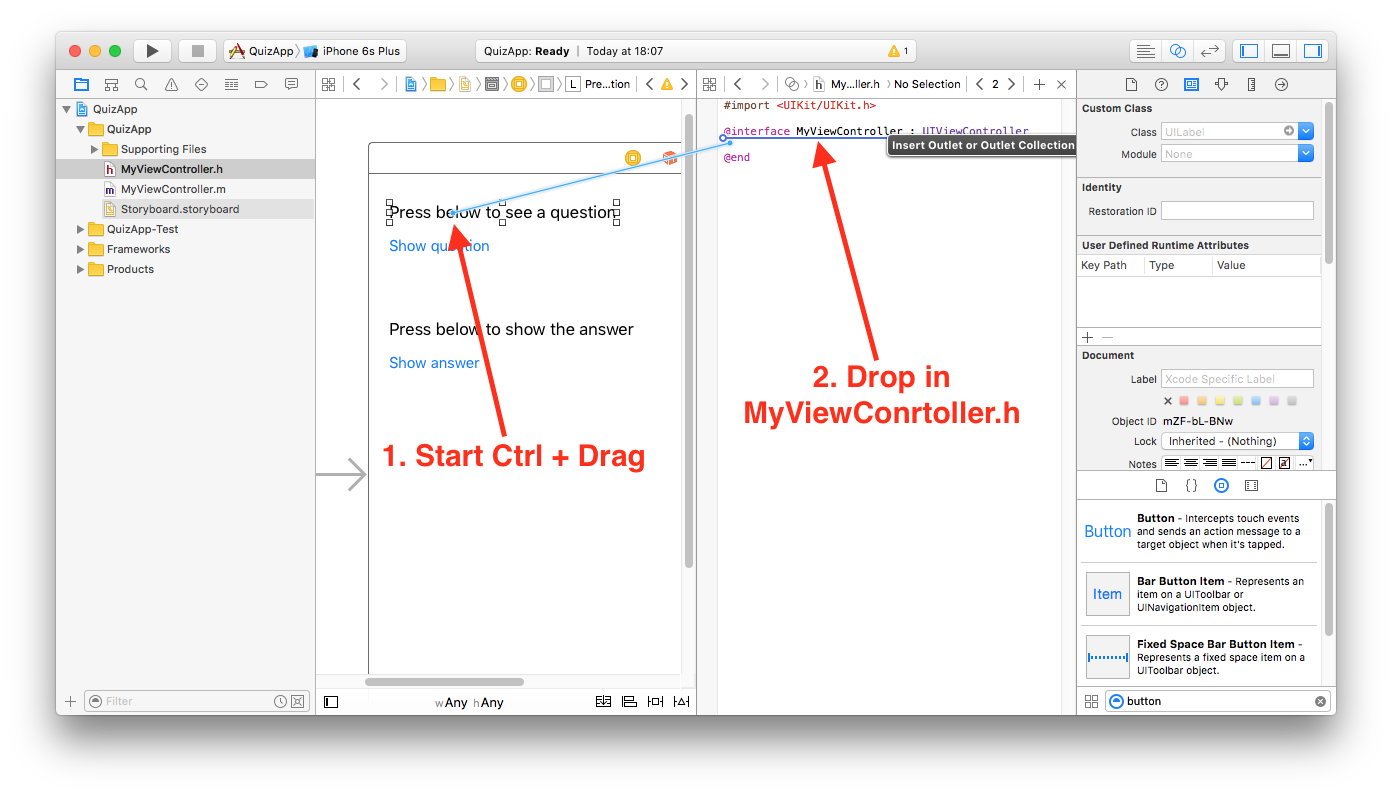
Task: Run the app with the Play button
Action: (x=152, y=51)
